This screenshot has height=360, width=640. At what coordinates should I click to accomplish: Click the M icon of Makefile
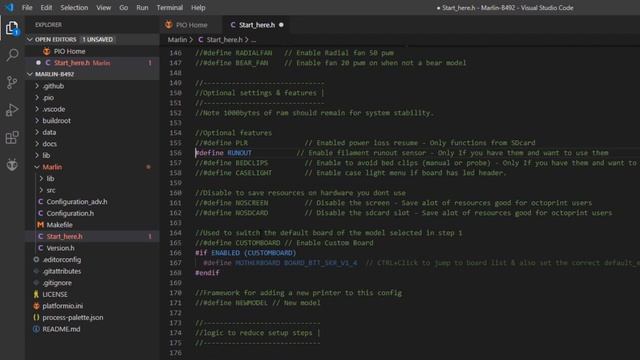pyautogui.click(x=40, y=225)
